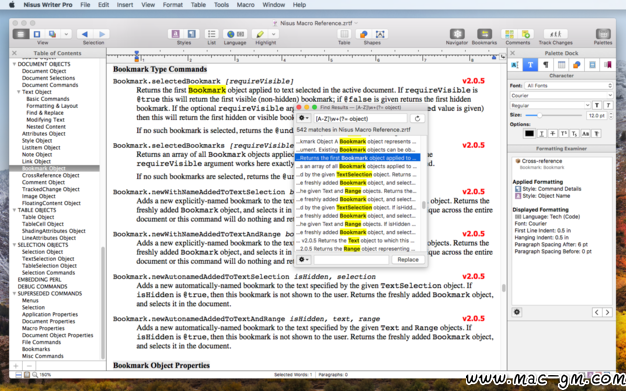Select the Bookmarks palette tab

[608, 65]
